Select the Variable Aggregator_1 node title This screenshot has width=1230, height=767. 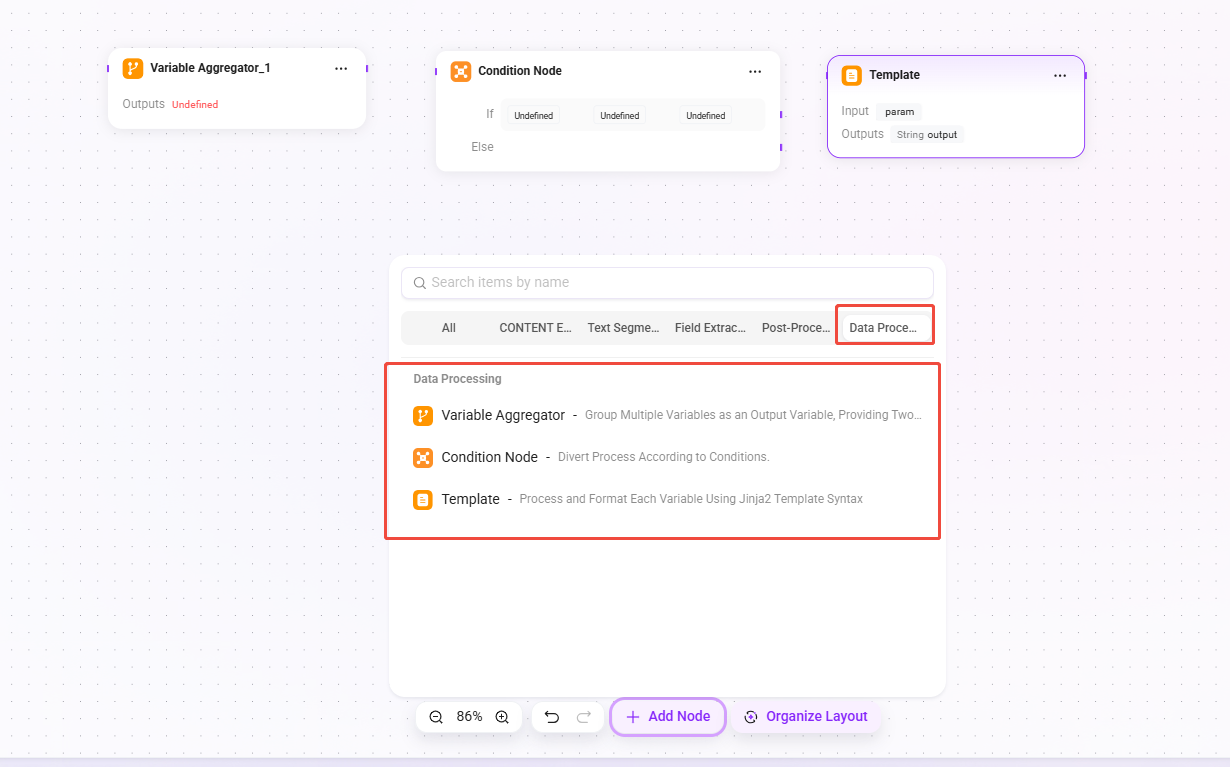[210, 68]
